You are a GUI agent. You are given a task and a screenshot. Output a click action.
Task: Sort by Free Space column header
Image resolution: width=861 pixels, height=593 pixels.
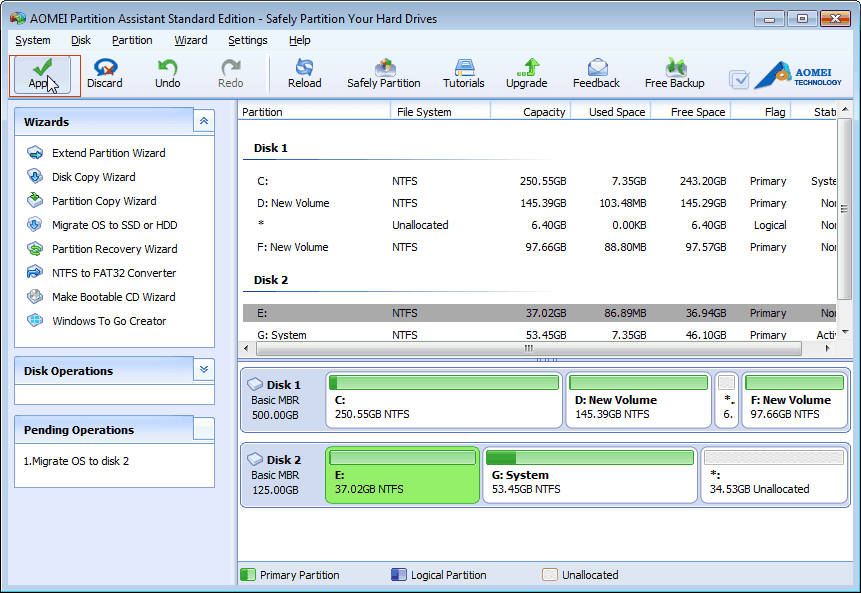point(691,111)
